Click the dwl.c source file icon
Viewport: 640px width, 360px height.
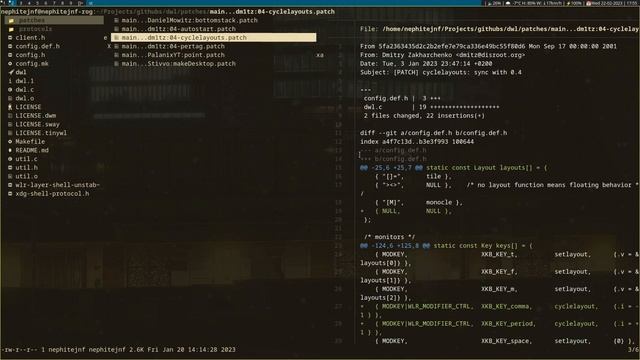tap(10, 89)
